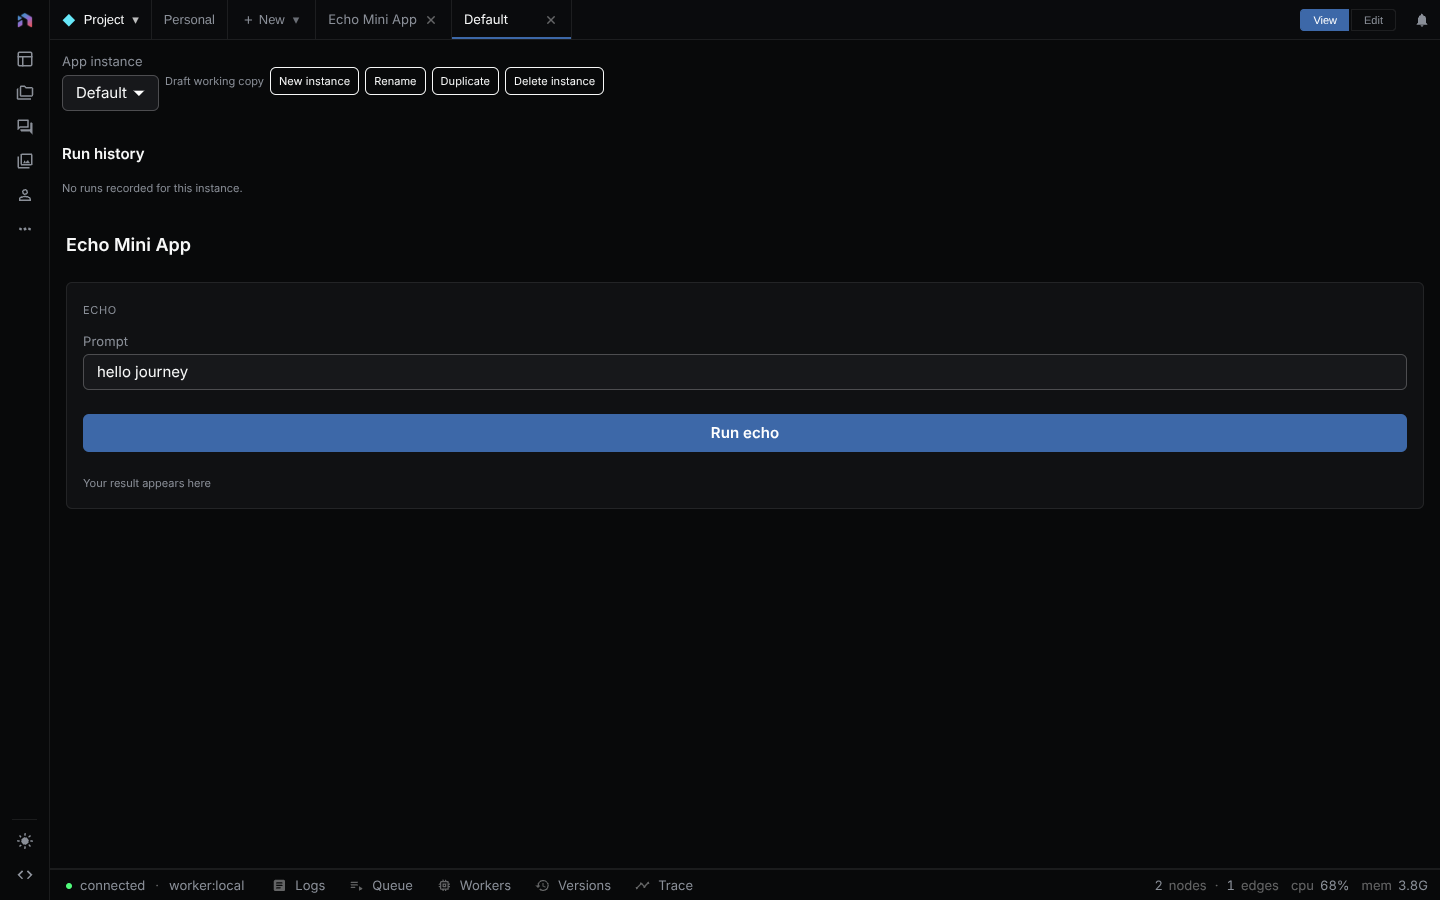Open the chat messages icon in sidebar
The height and width of the screenshot is (900, 1440).
point(25,127)
